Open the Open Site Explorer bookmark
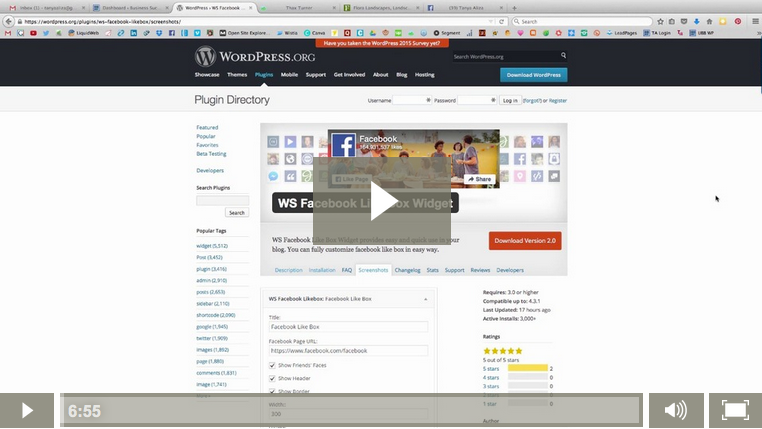Screen dimensions: 762x429 pos(244,33)
